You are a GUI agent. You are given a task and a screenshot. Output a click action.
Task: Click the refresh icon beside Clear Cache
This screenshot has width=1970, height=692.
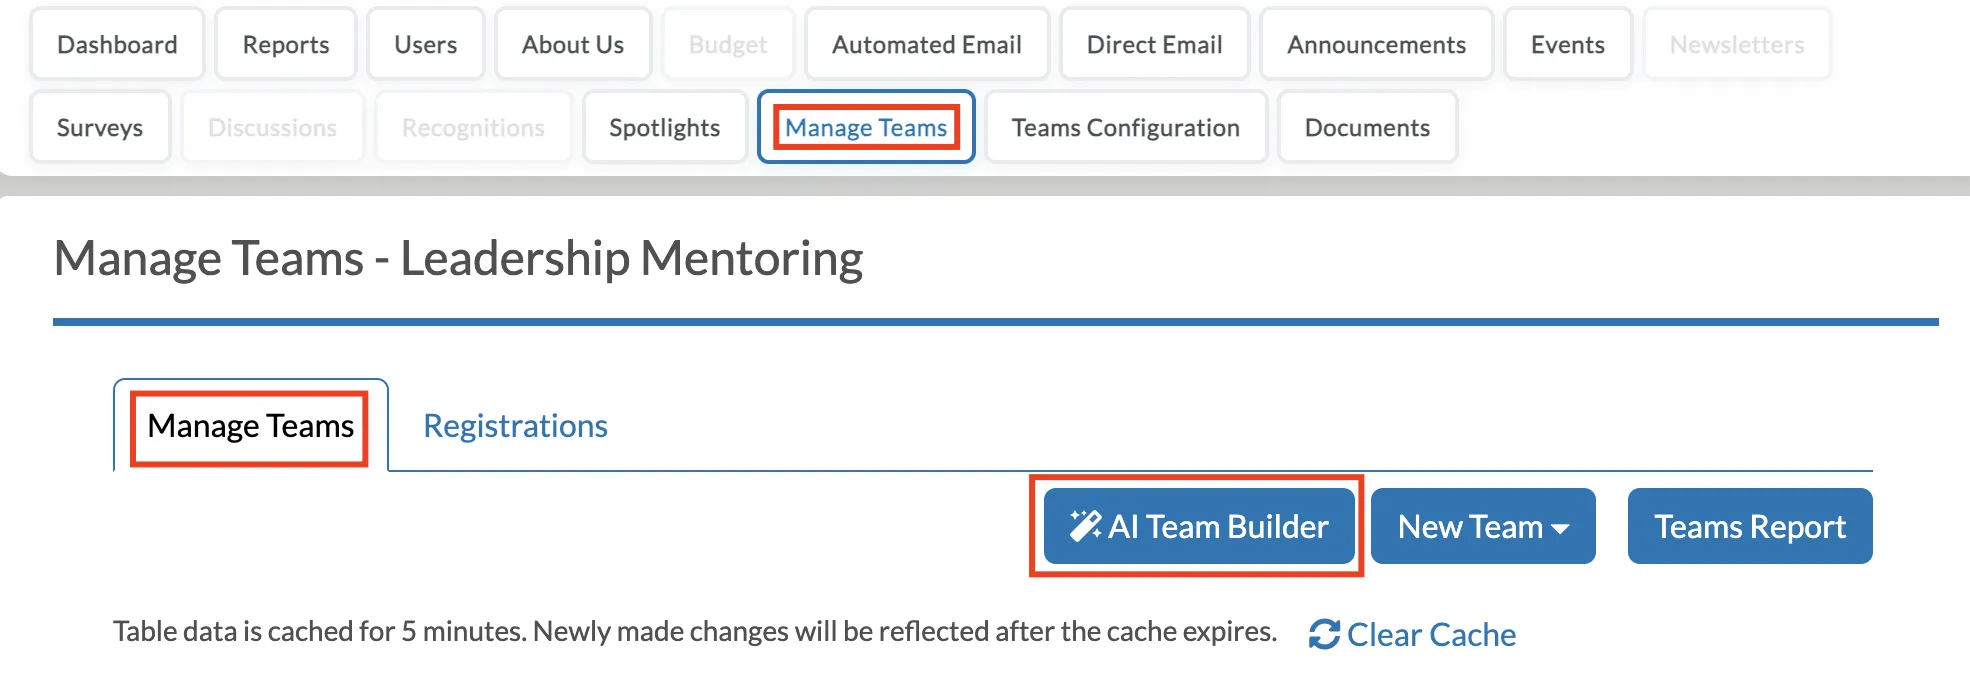[x=1324, y=634]
